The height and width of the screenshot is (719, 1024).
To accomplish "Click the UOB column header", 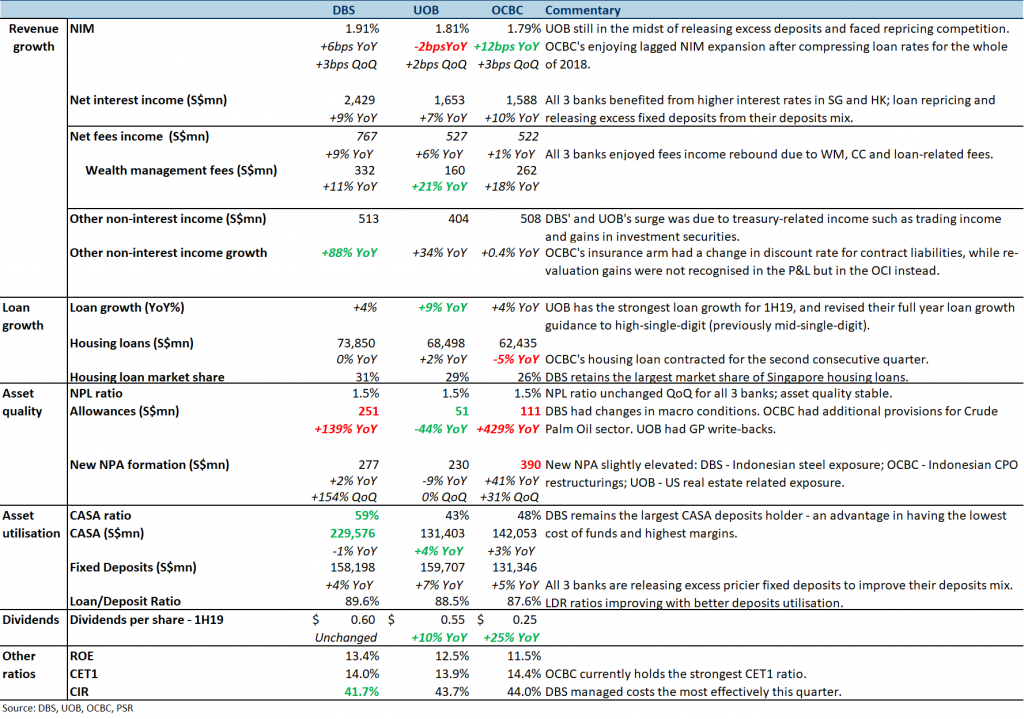I will (426, 10).
